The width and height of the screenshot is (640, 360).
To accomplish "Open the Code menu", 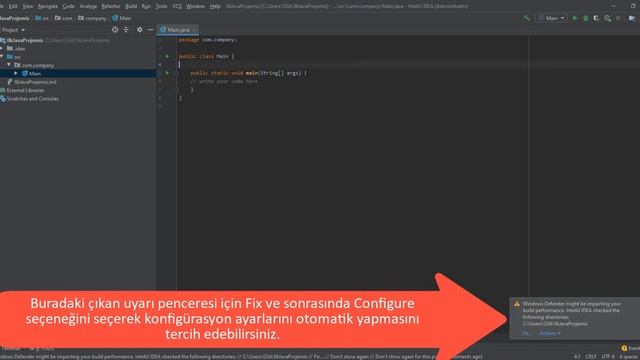I will (x=69, y=6).
